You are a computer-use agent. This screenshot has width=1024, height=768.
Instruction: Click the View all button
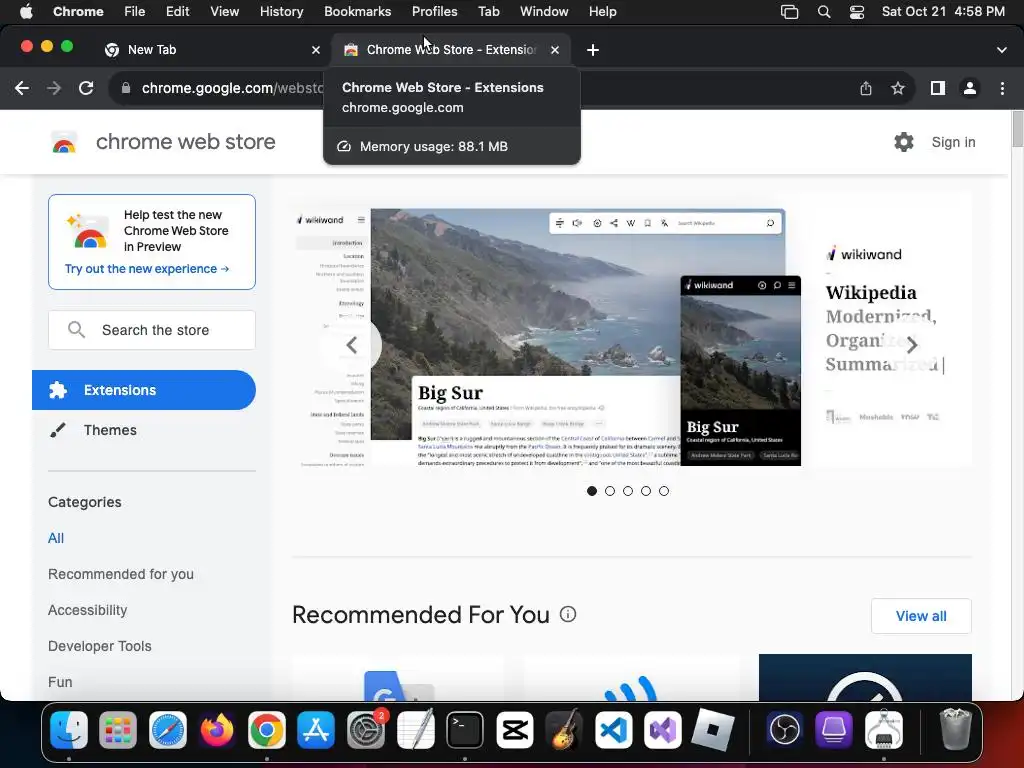[921, 616]
